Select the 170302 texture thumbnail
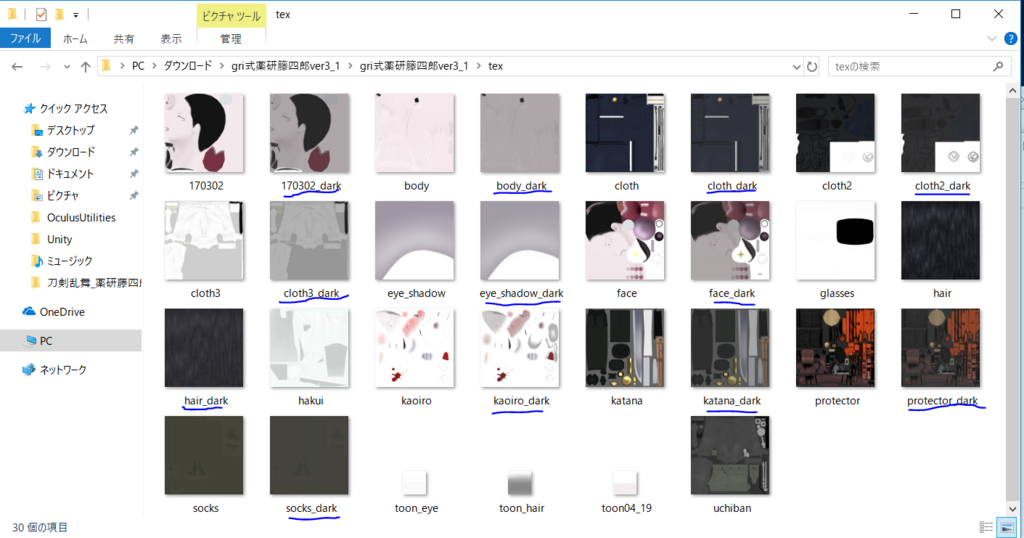 (204, 133)
